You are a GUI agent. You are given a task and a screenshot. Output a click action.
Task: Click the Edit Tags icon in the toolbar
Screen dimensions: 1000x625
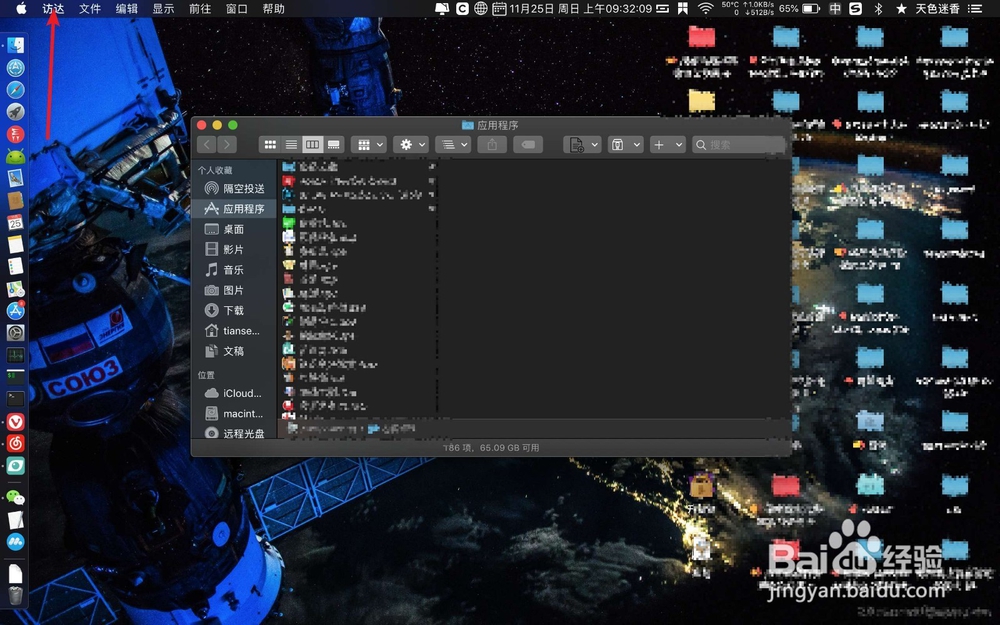529,144
